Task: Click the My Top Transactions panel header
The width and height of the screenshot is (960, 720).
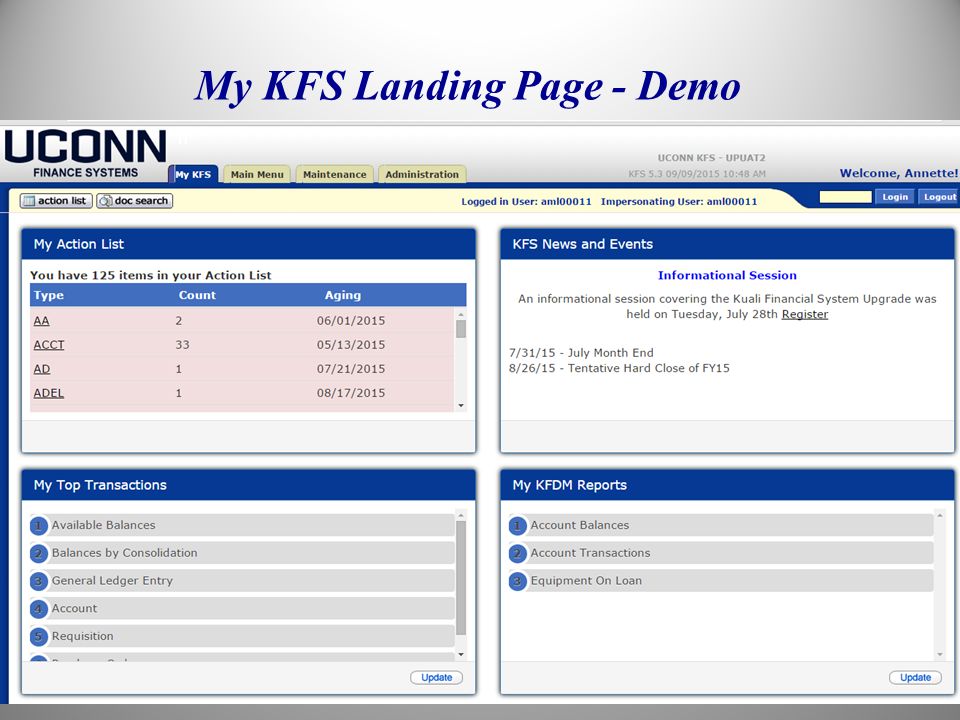Action: tap(249, 485)
